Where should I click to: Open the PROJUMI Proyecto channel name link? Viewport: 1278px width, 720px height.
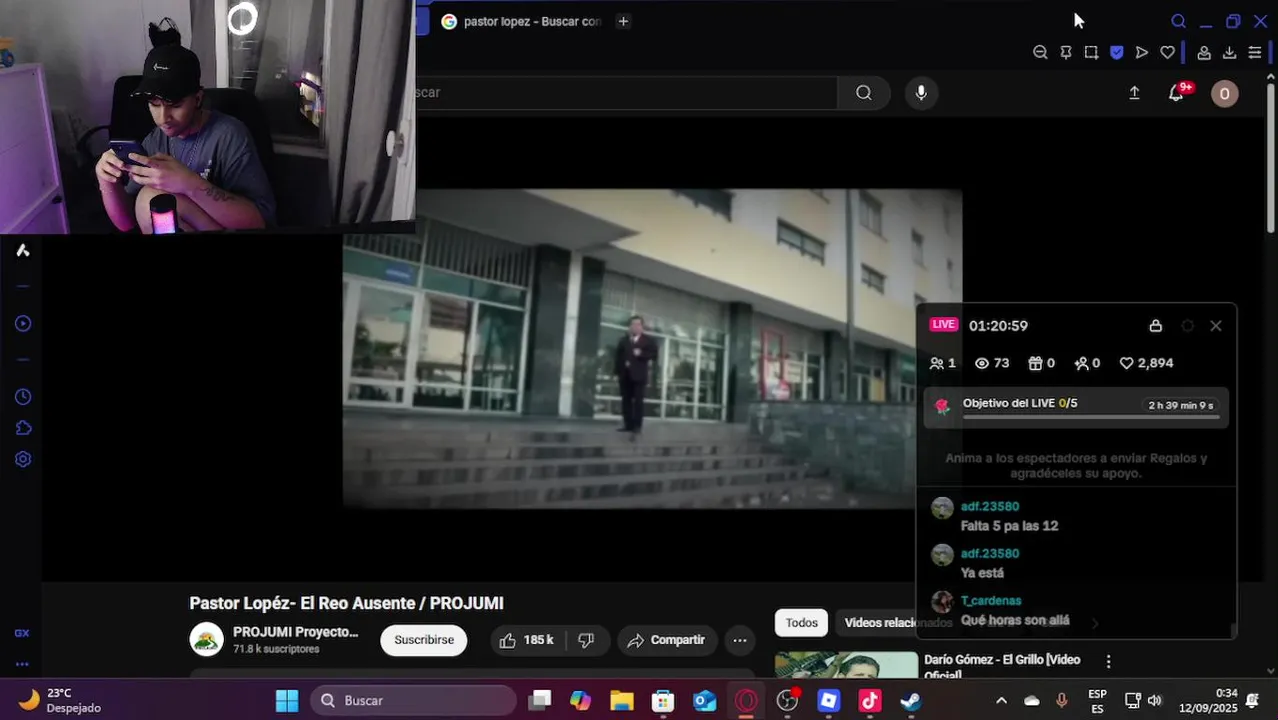(x=295, y=632)
